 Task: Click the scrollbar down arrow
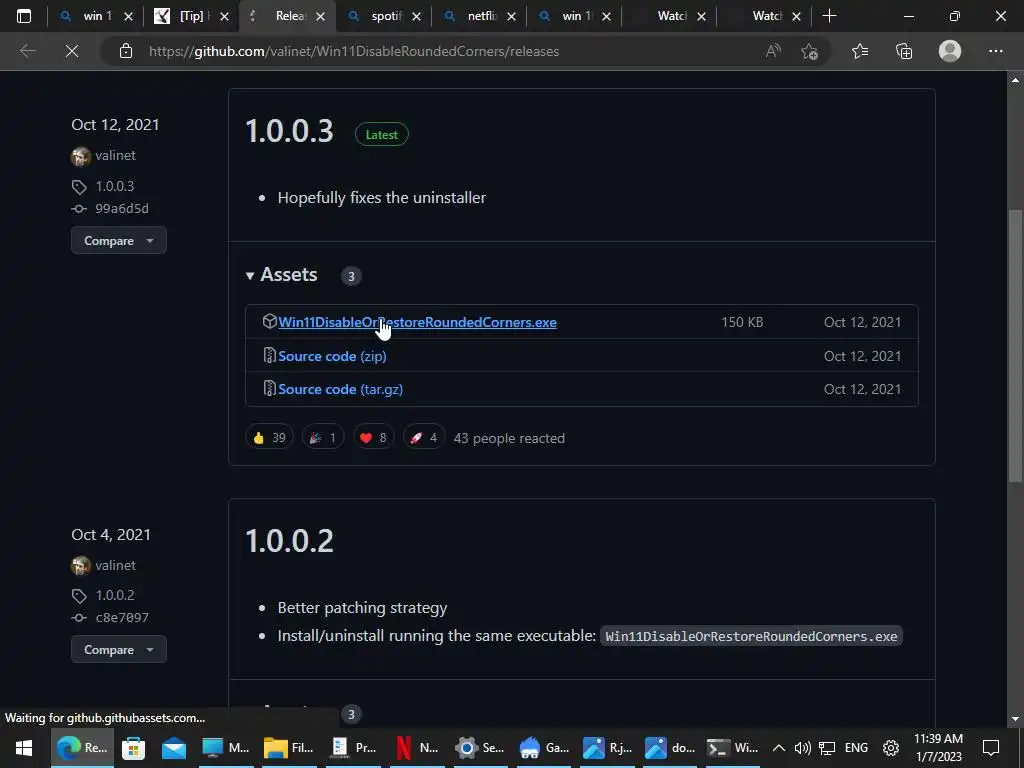(1016, 719)
